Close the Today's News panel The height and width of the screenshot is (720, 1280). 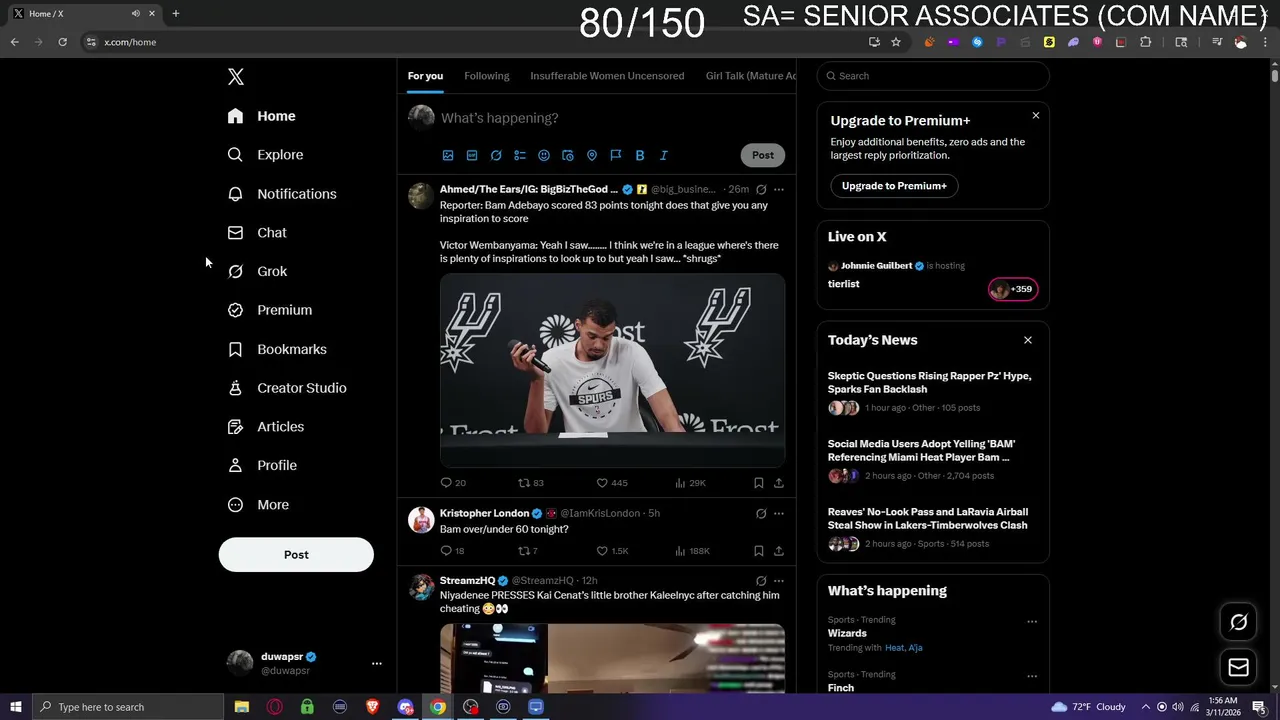(x=1028, y=340)
